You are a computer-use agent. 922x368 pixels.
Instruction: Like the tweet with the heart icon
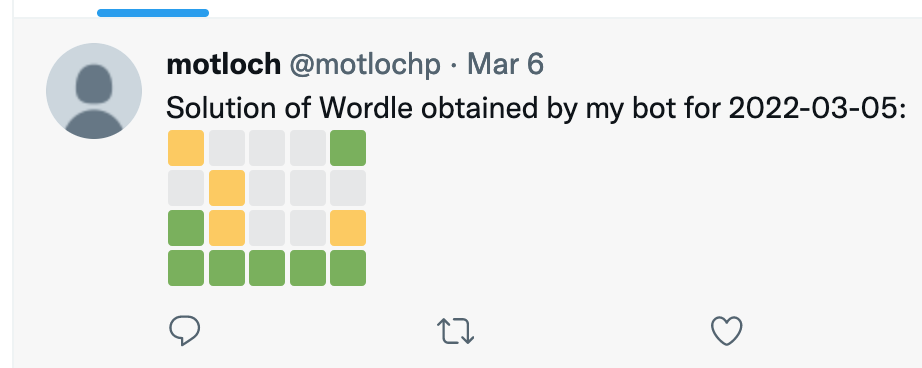(727, 330)
